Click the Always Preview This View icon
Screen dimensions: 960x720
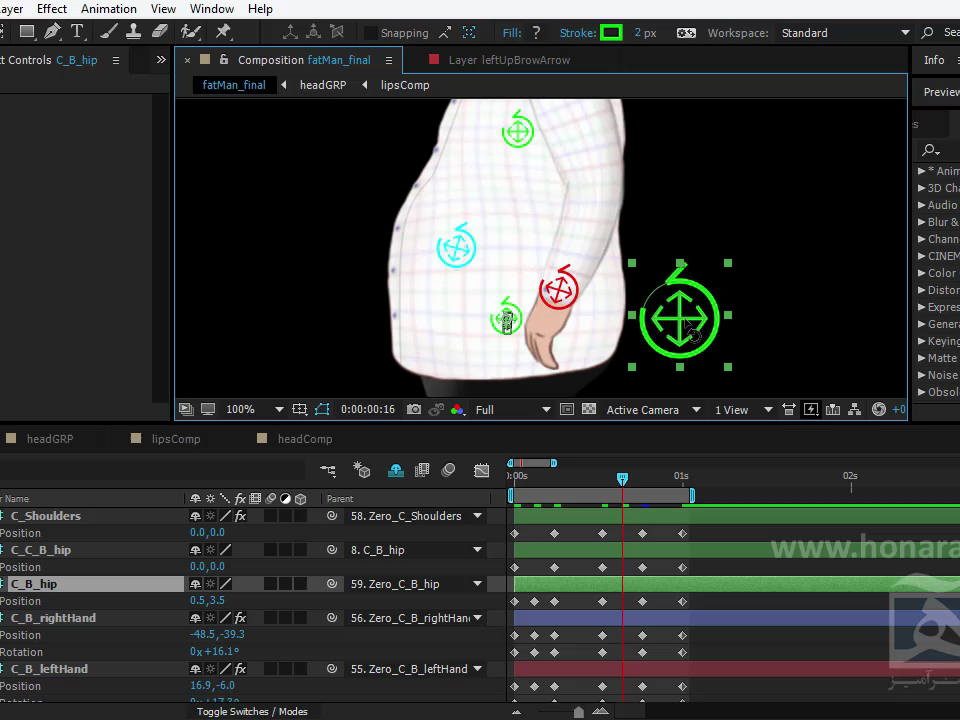pos(186,409)
